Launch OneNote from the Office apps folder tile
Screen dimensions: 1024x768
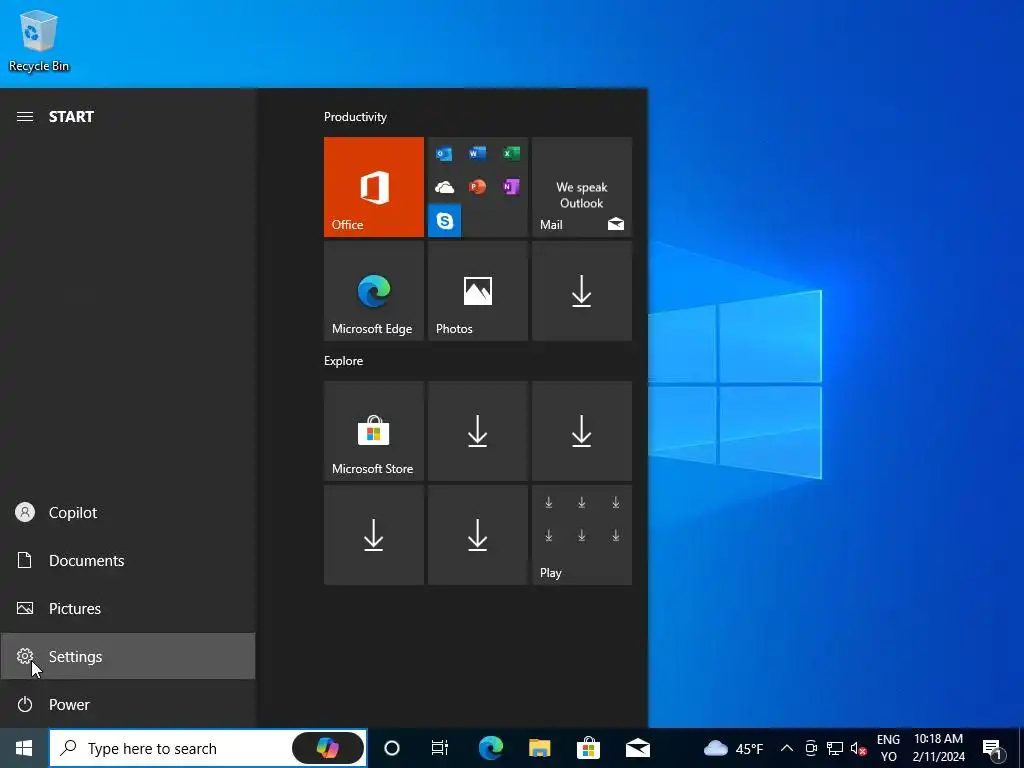[x=511, y=187]
